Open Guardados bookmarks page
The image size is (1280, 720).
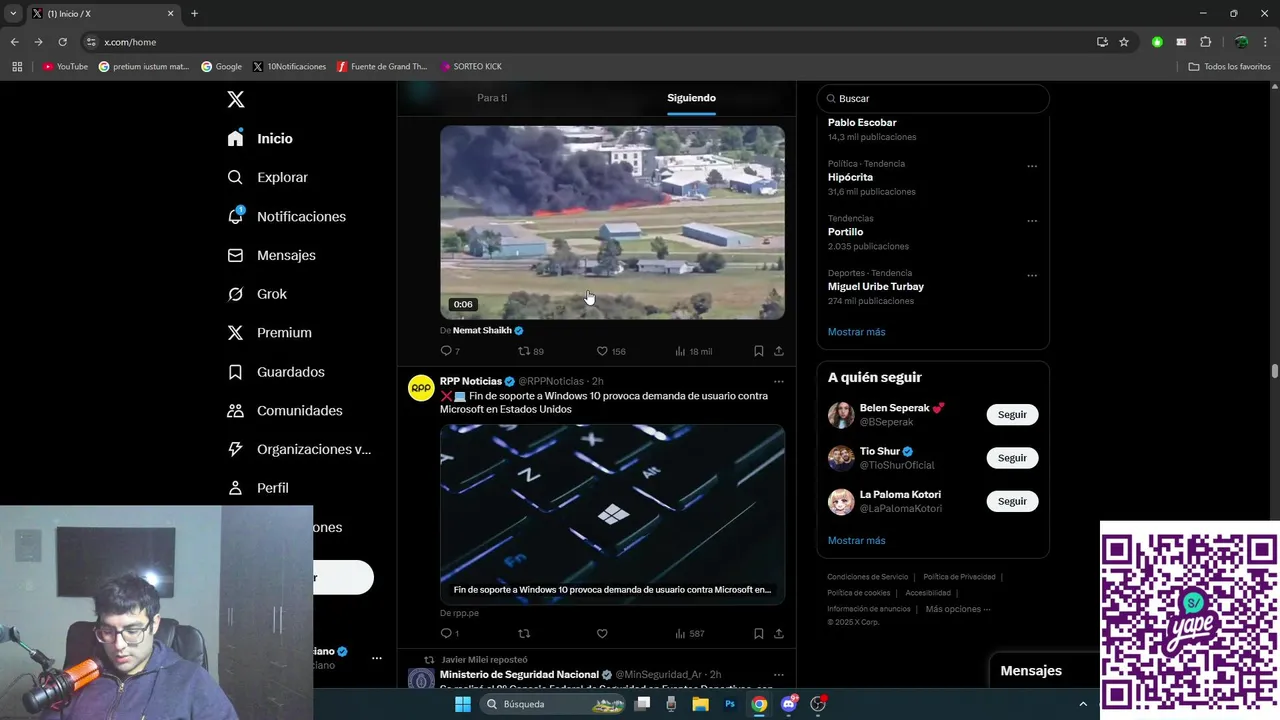tap(276, 372)
